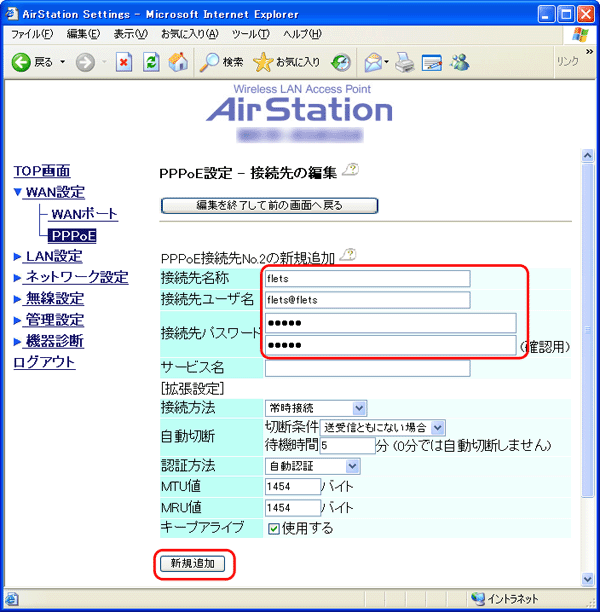Image resolution: width=600 pixels, height=612 pixels.
Task: Toggle the キープアライブ 使用する checkbox
Action: click(274, 529)
